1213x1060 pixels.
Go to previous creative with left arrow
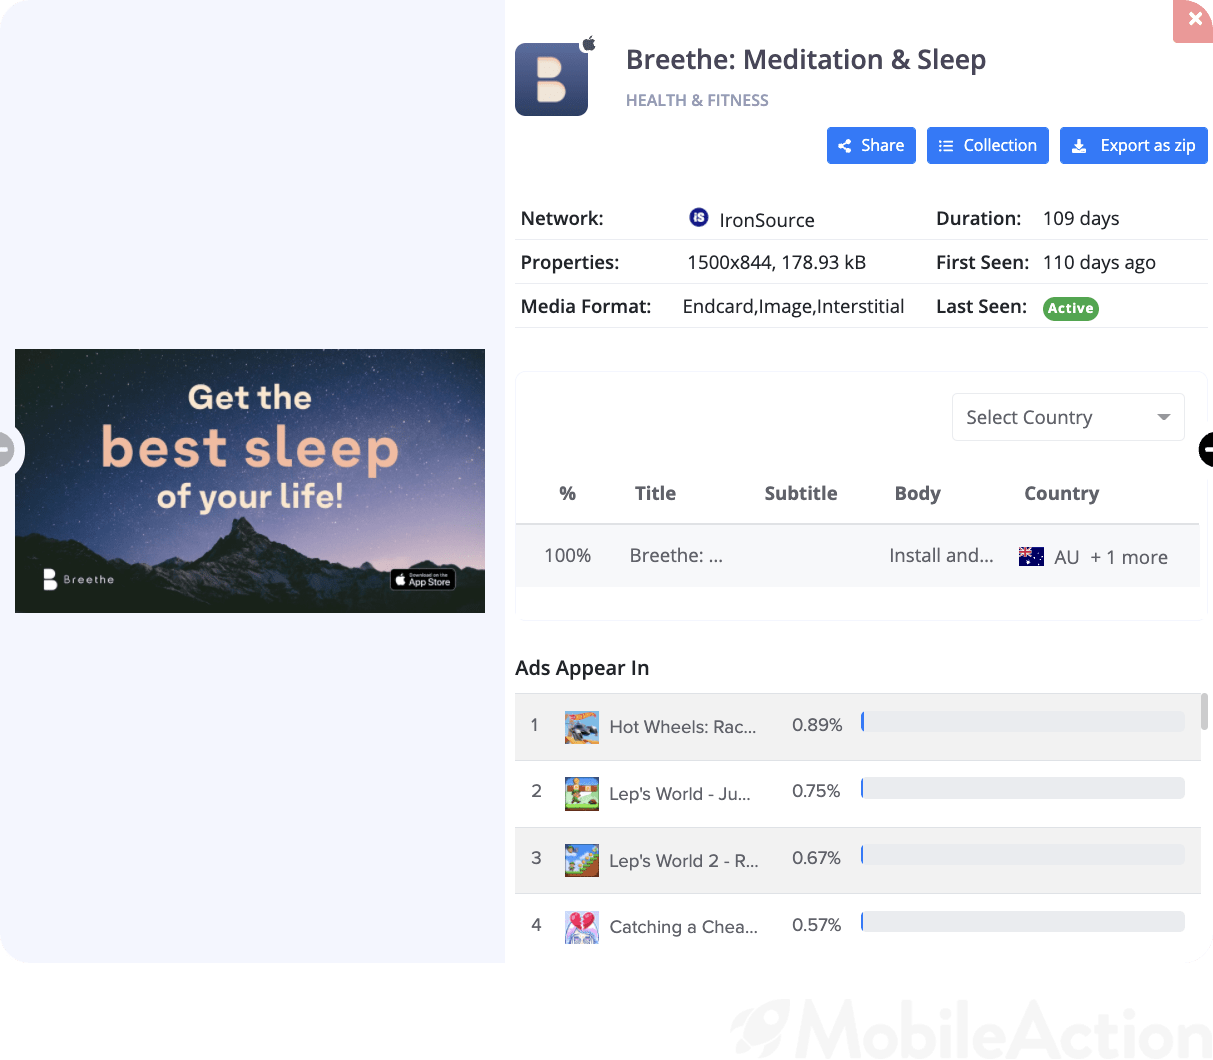point(6,450)
